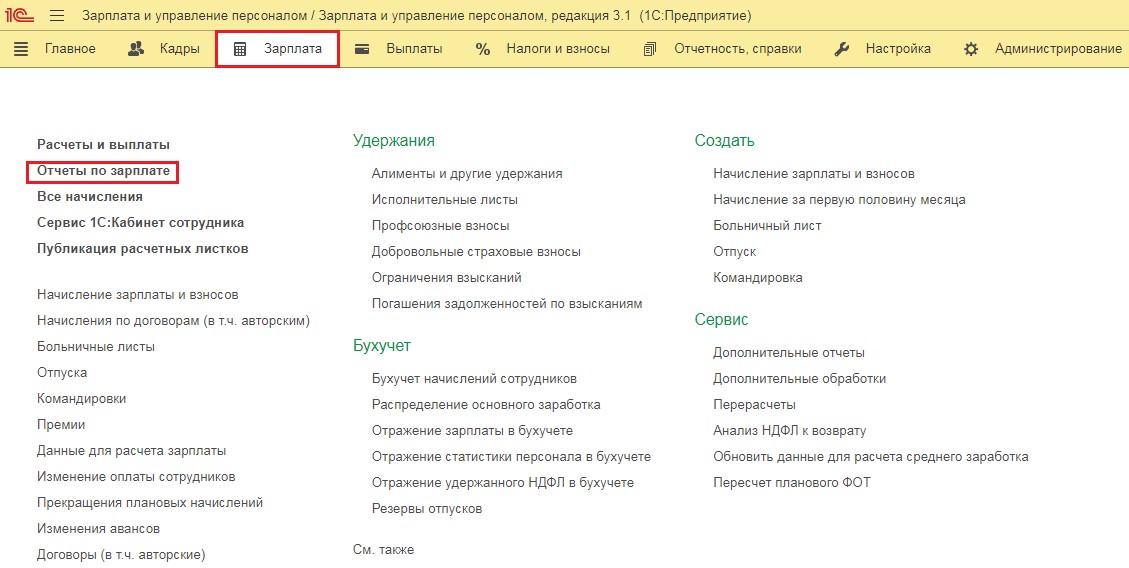Open Алименты и другие удержания
Viewport: 1129px width, 568px height.
click(467, 173)
